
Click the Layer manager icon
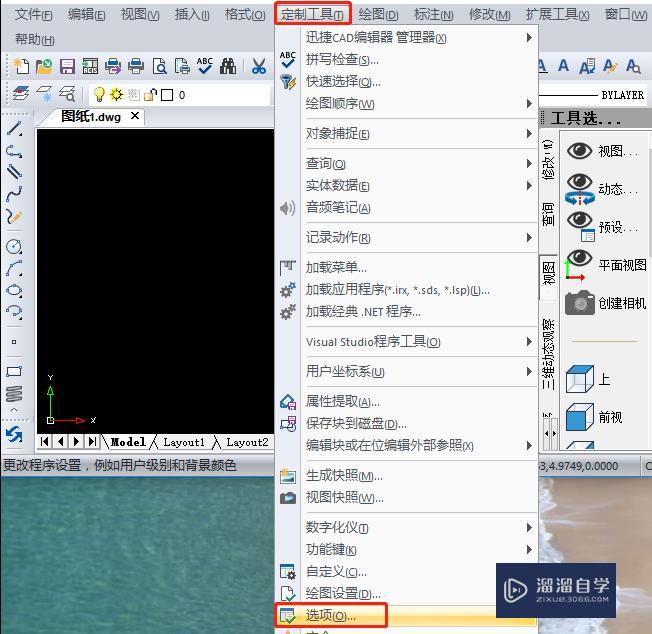[x=21, y=94]
